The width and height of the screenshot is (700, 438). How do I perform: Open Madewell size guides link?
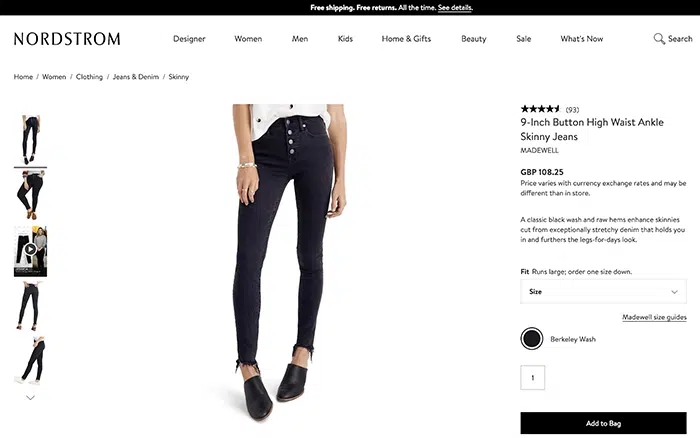pyautogui.click(x=654, y=317)
